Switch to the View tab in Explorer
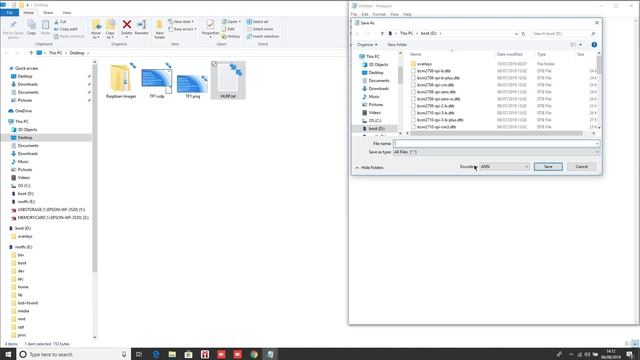Viewport: 640px width, 360px height. [67, 13]
